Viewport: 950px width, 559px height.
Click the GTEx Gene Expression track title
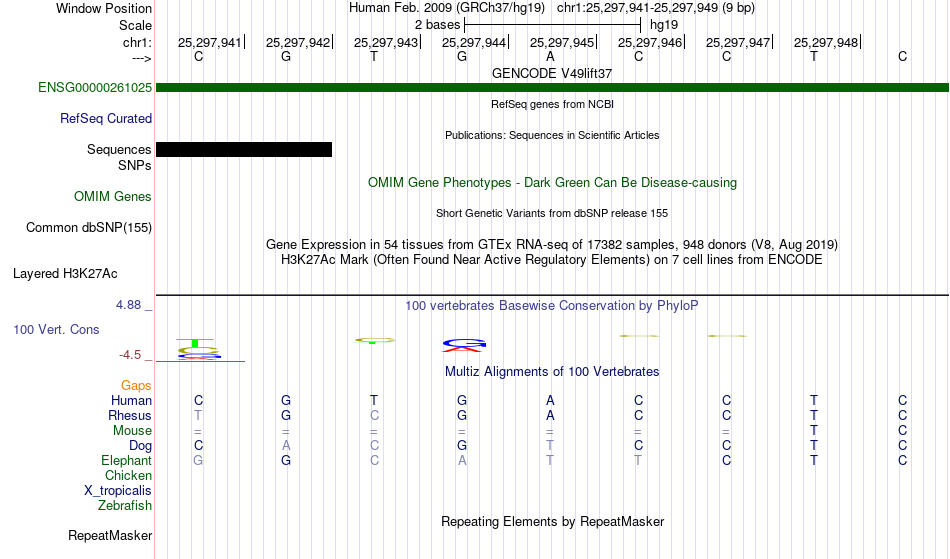pyautogui.click(x=552, y=245)
